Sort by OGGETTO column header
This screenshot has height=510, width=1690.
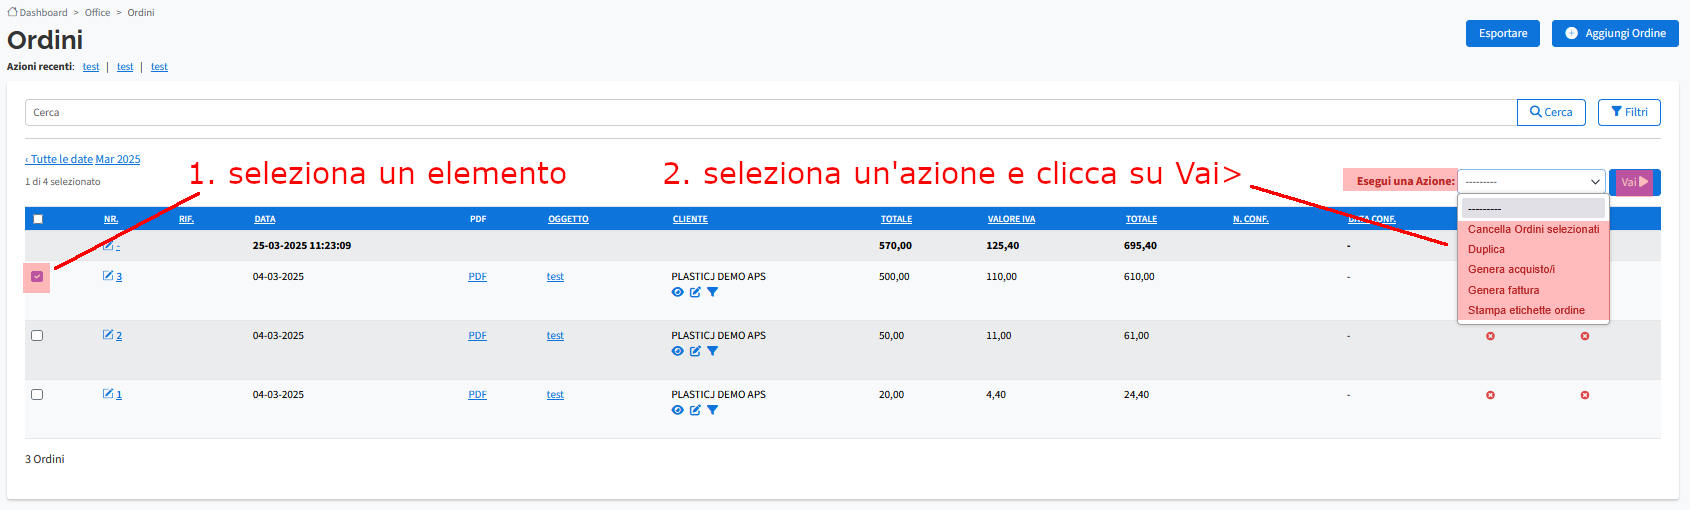coord(568,219)
